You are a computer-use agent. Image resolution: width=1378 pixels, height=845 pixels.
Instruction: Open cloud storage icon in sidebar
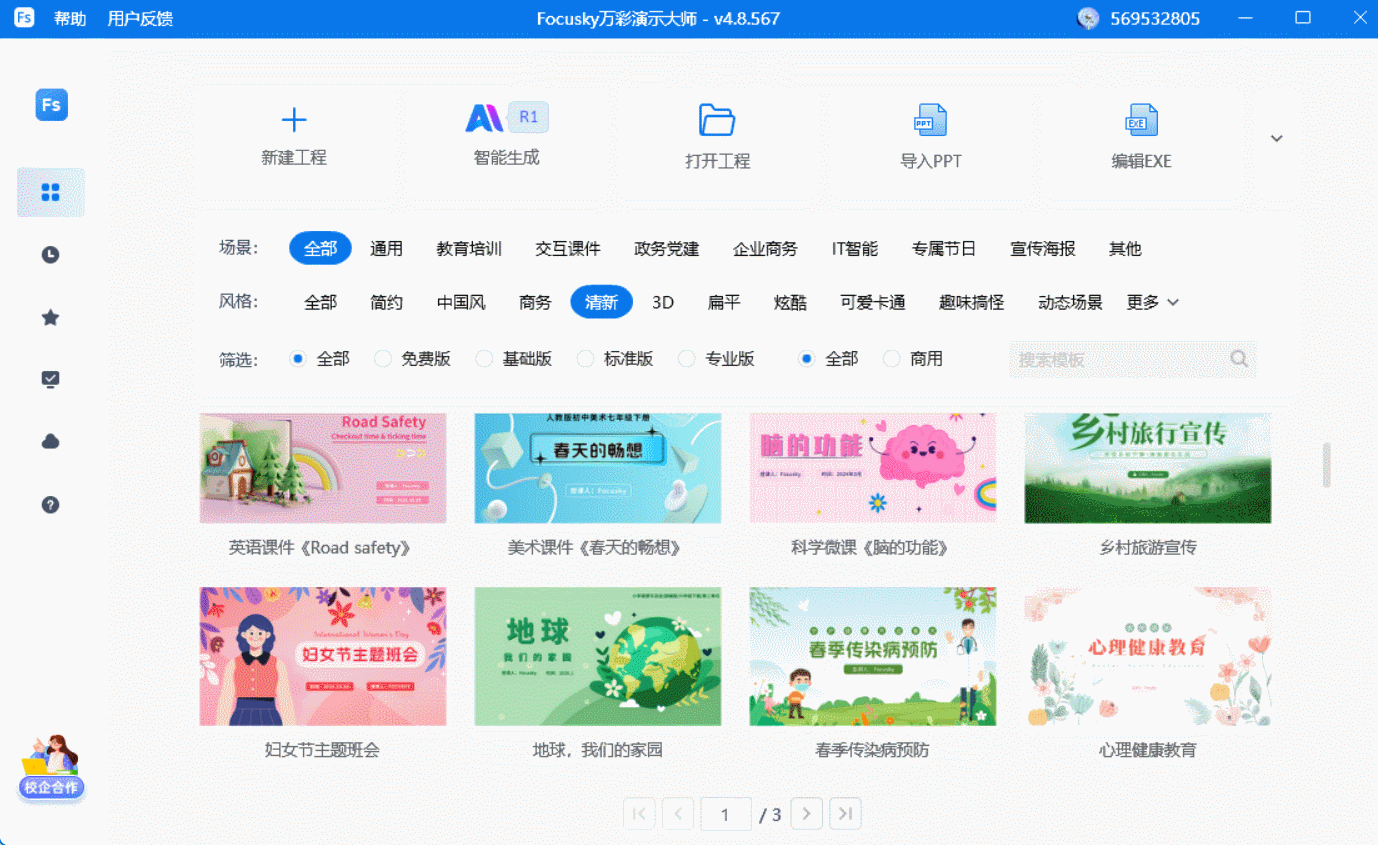pyautogui.click(x=50, y=442)
